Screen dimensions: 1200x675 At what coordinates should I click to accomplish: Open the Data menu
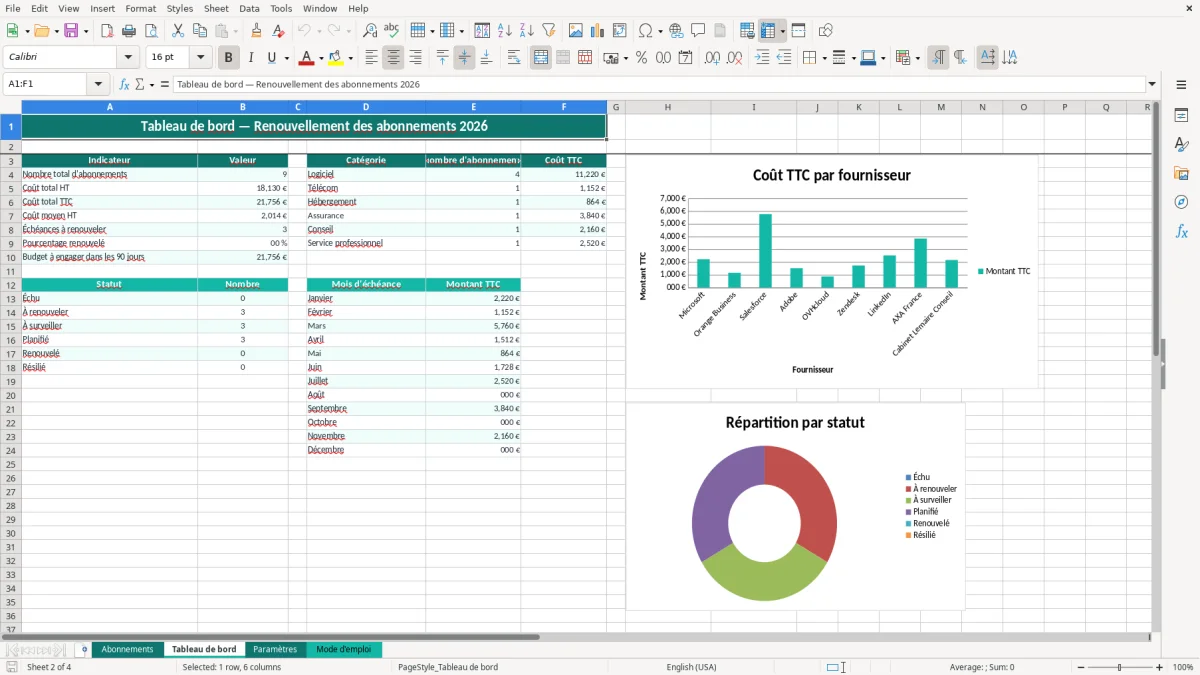point(249,8)
